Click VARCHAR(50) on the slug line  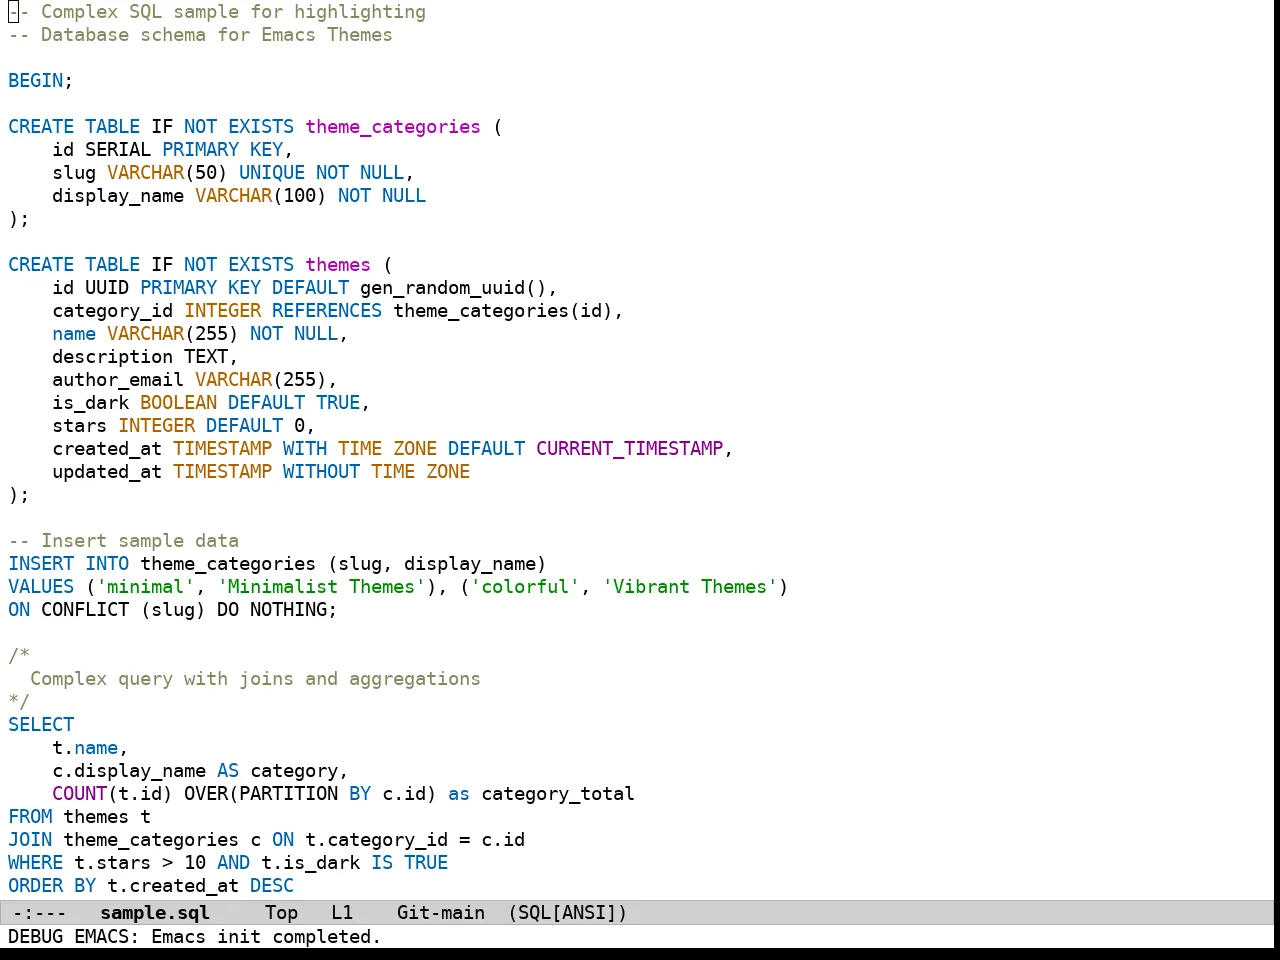[x=167, y=172]
